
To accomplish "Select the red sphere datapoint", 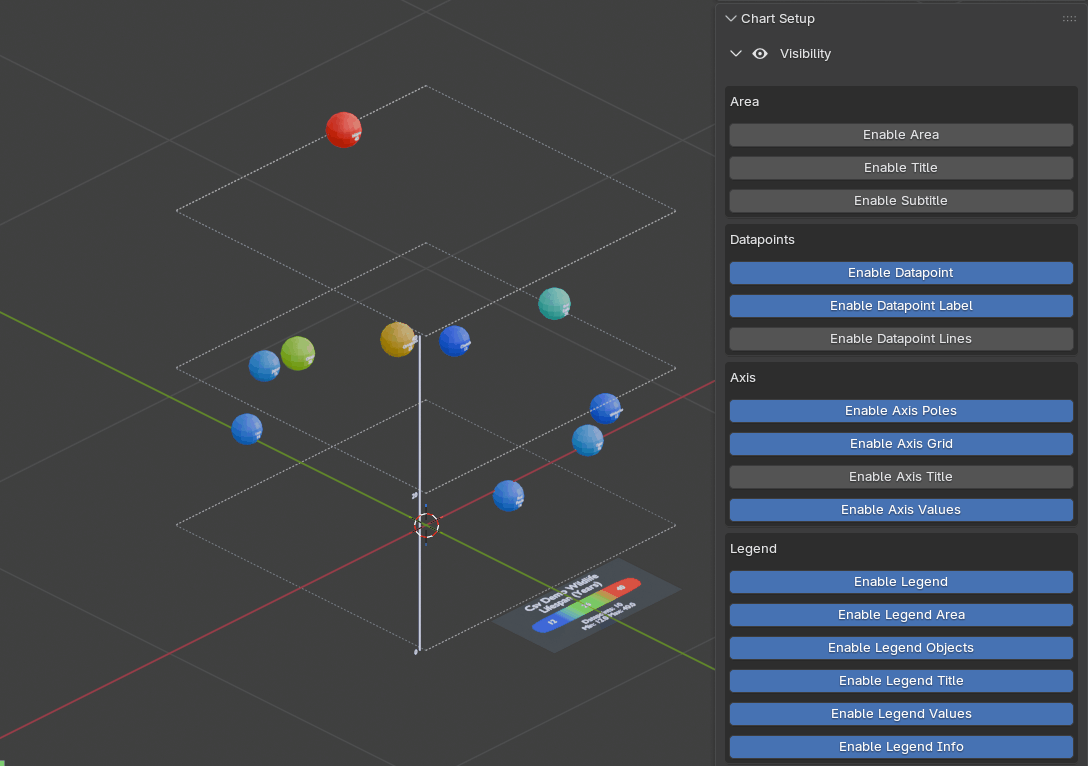I will (343, 130).
